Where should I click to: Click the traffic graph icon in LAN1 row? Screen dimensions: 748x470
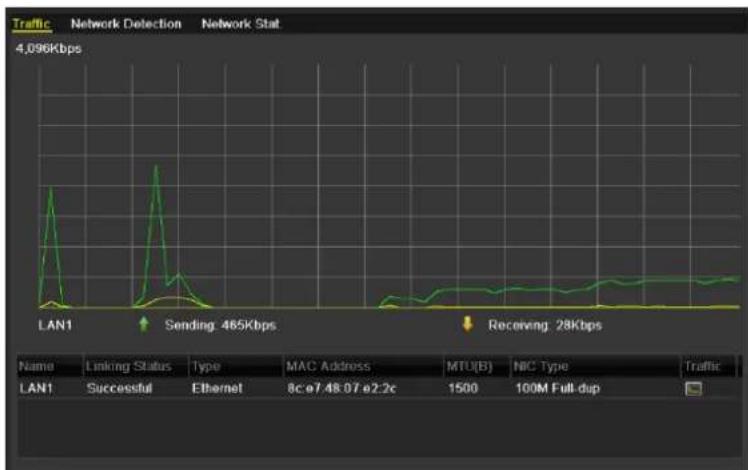pyautogui.click(x=693, y=388)
